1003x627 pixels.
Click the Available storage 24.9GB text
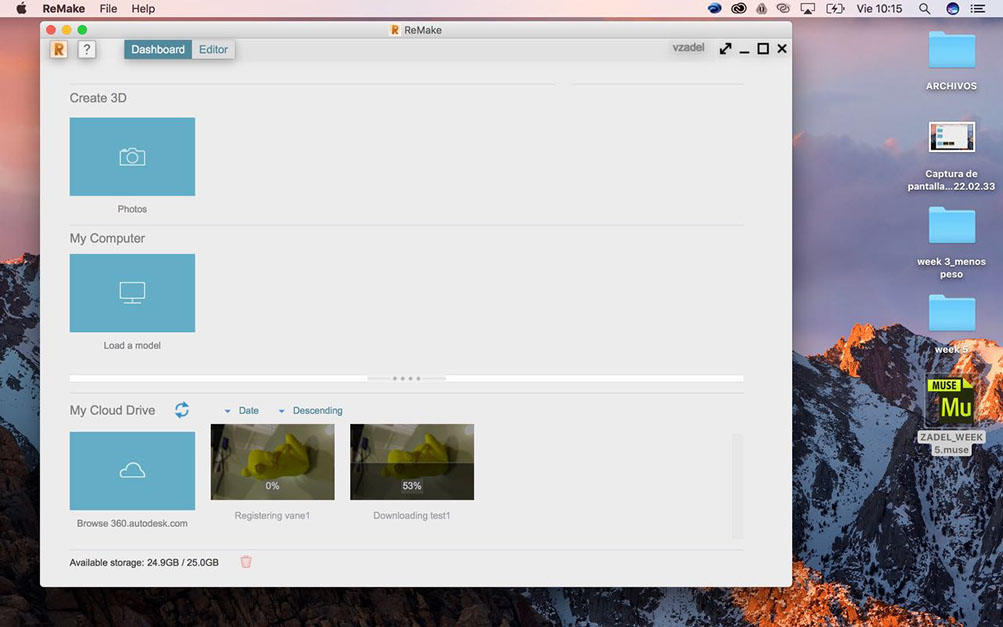coord(144,562)
